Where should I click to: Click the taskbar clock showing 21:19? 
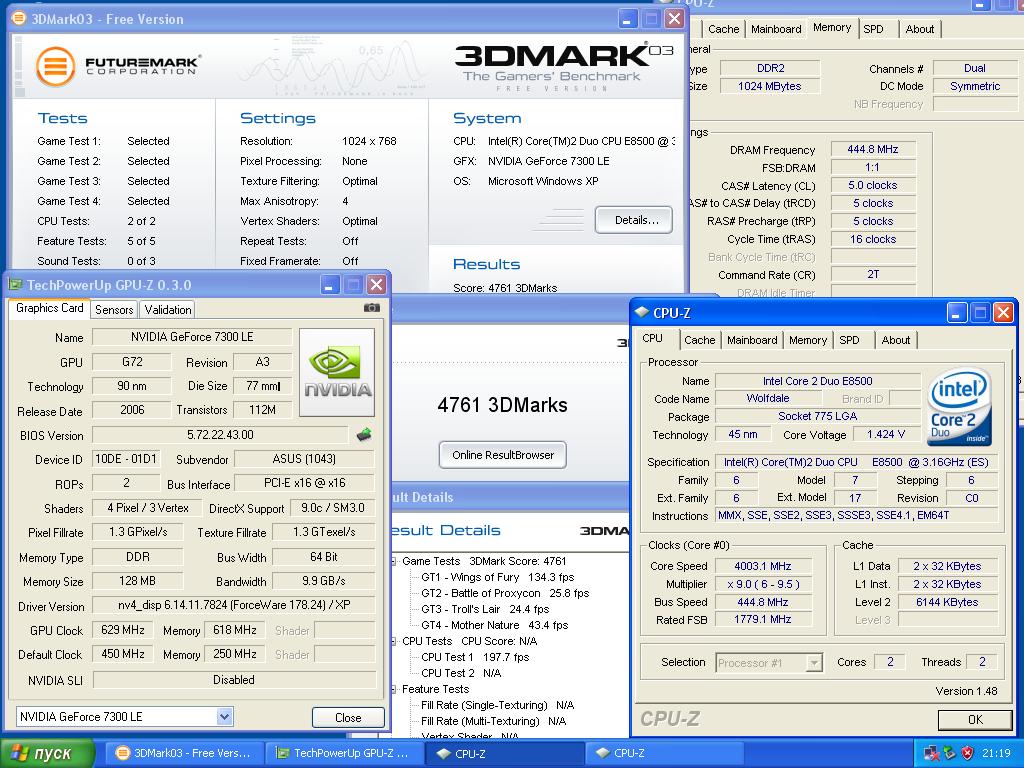996,753
